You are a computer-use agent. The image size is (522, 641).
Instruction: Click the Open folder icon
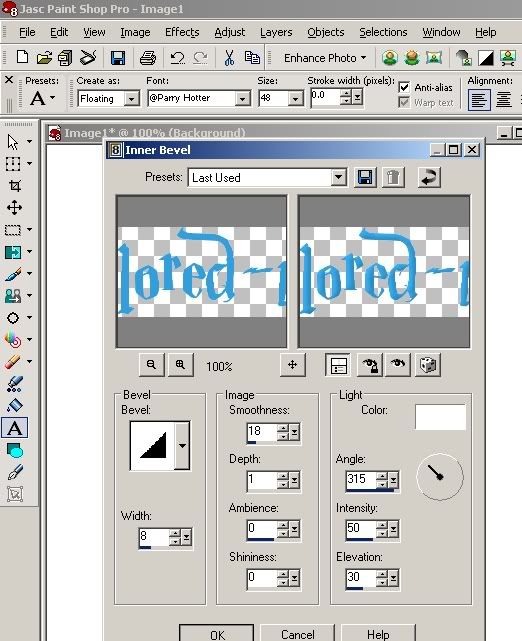[44, 58]
